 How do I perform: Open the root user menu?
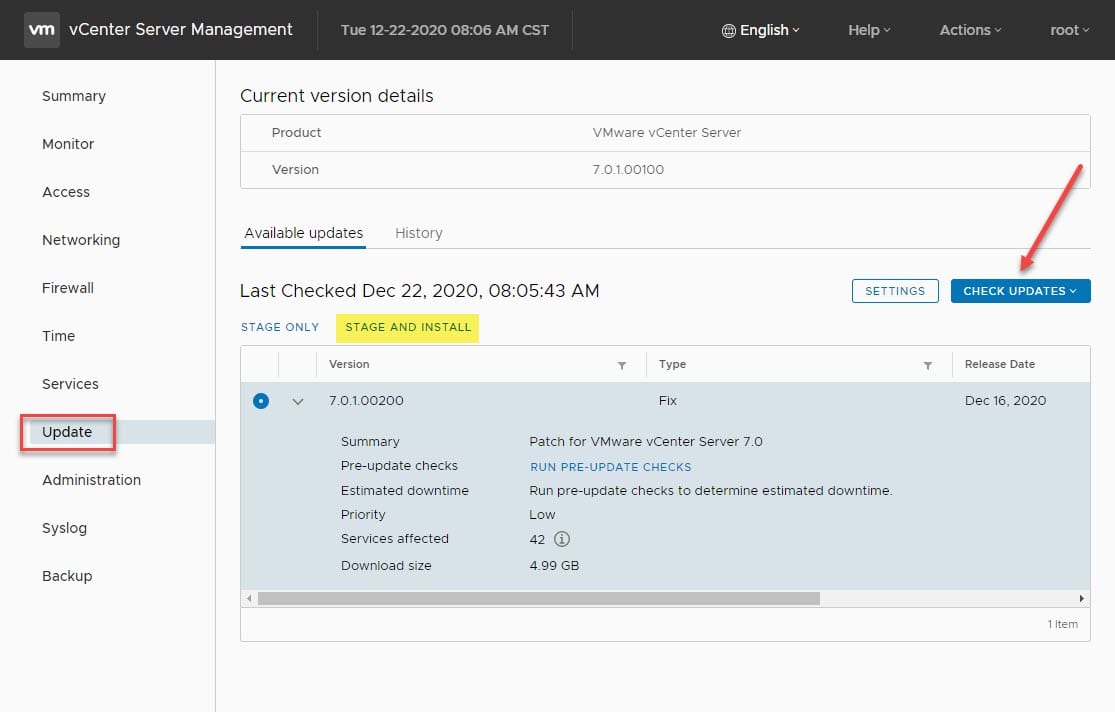coord(1069,30)
